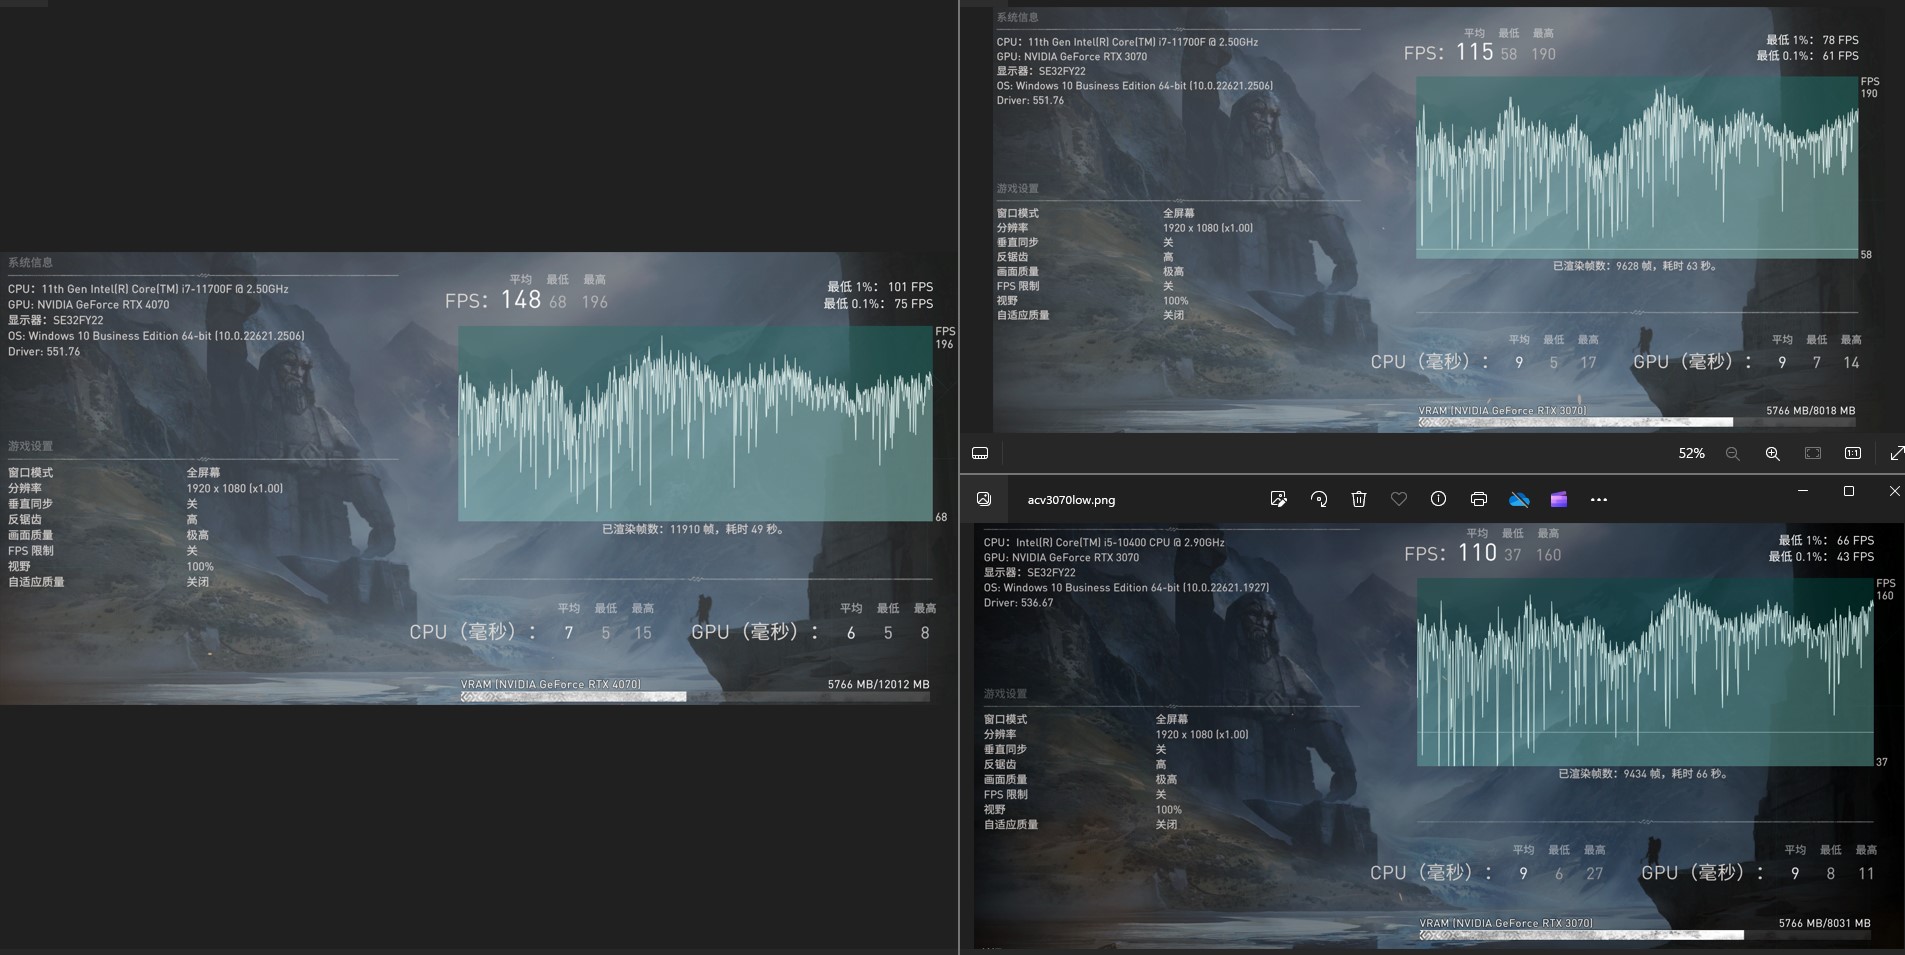The height and width of the screenshot is (955, 1905).
Task: Click the "11910 帧" rendered frames line
Action: click(x=692, y=529)
